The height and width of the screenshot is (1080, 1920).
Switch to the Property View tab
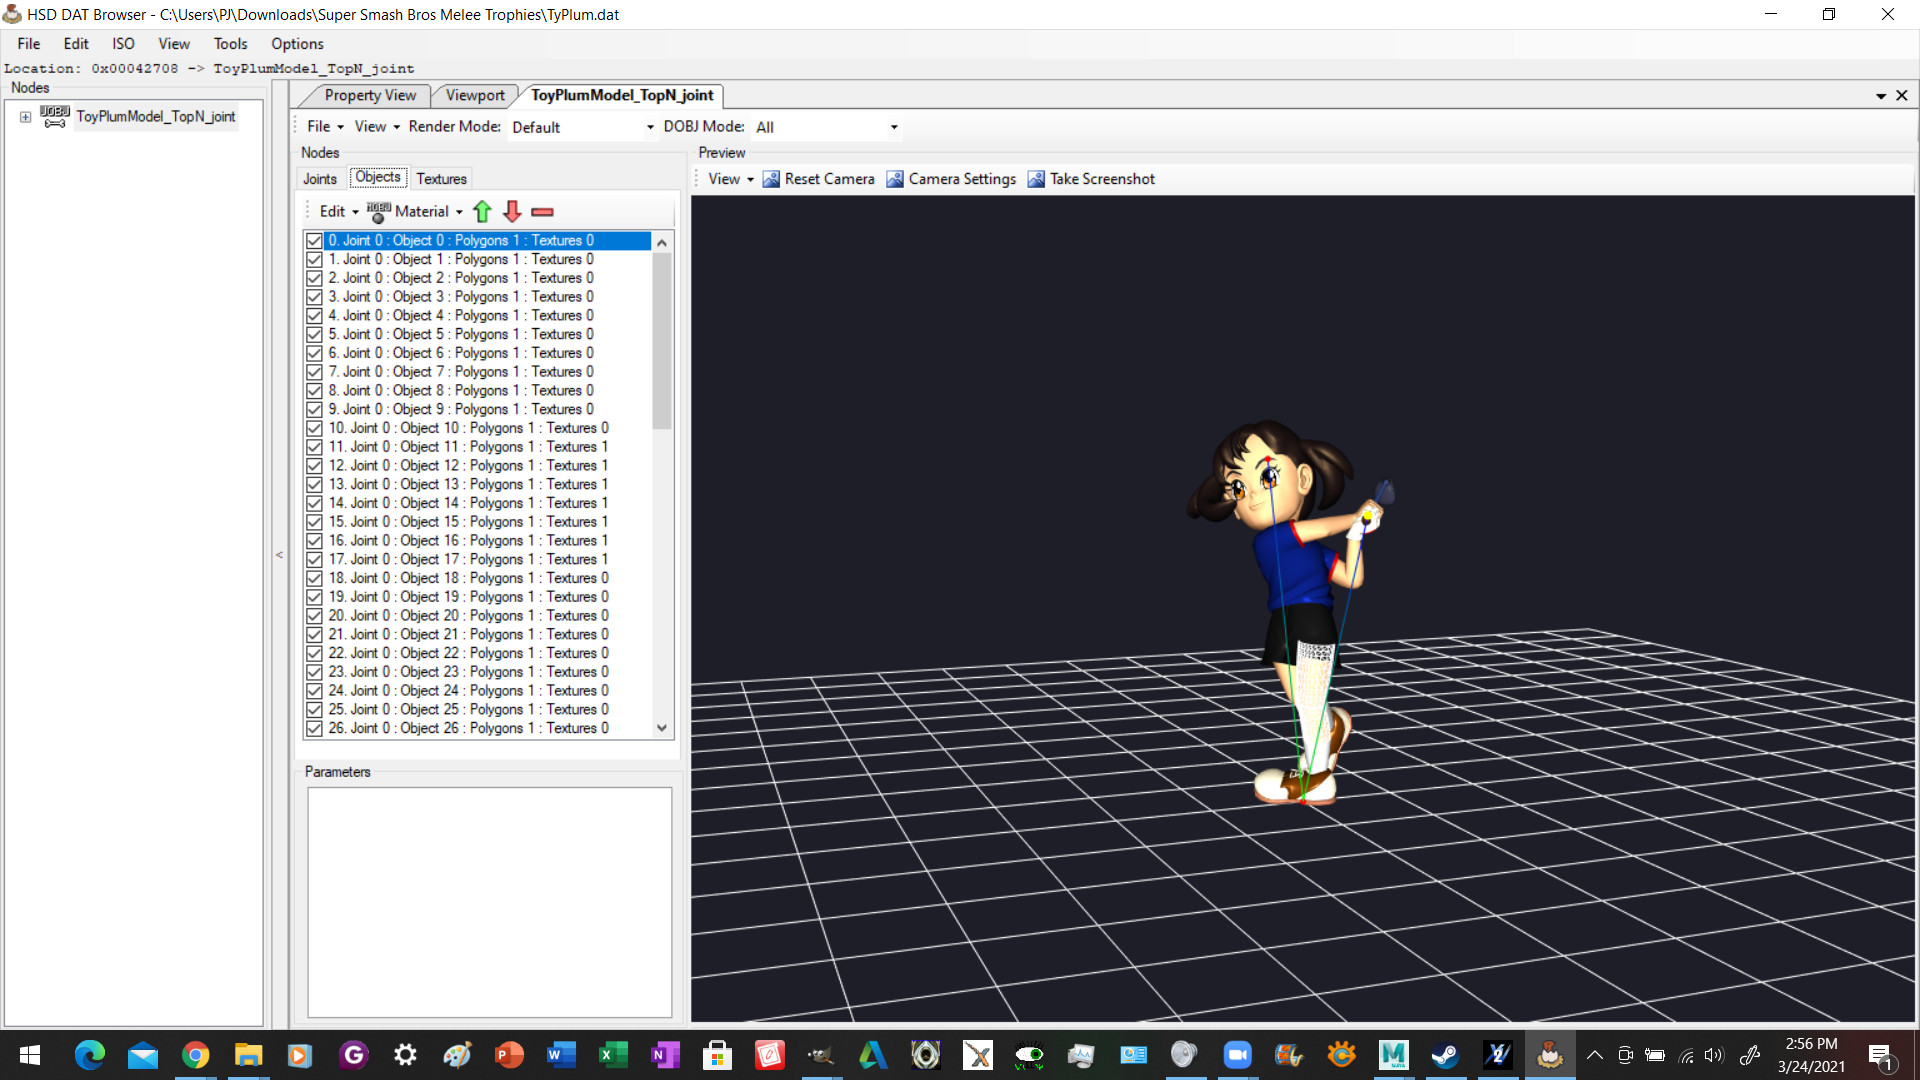pyautogui.click(x=369, y=95)
